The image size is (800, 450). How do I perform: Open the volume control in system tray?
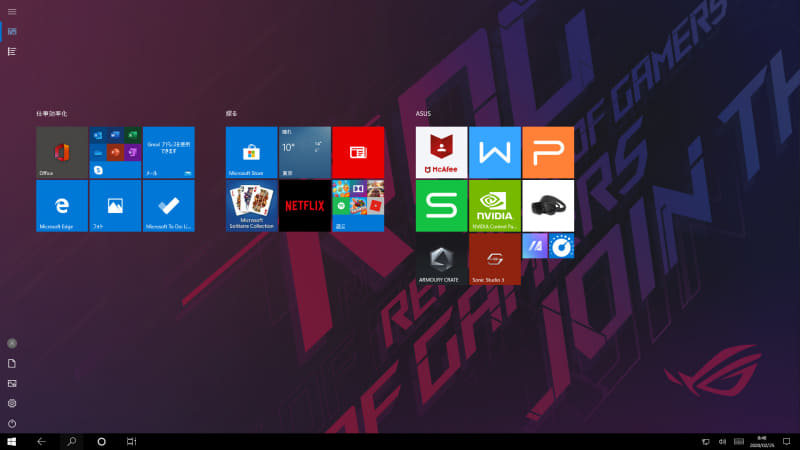tap(722, 442)
